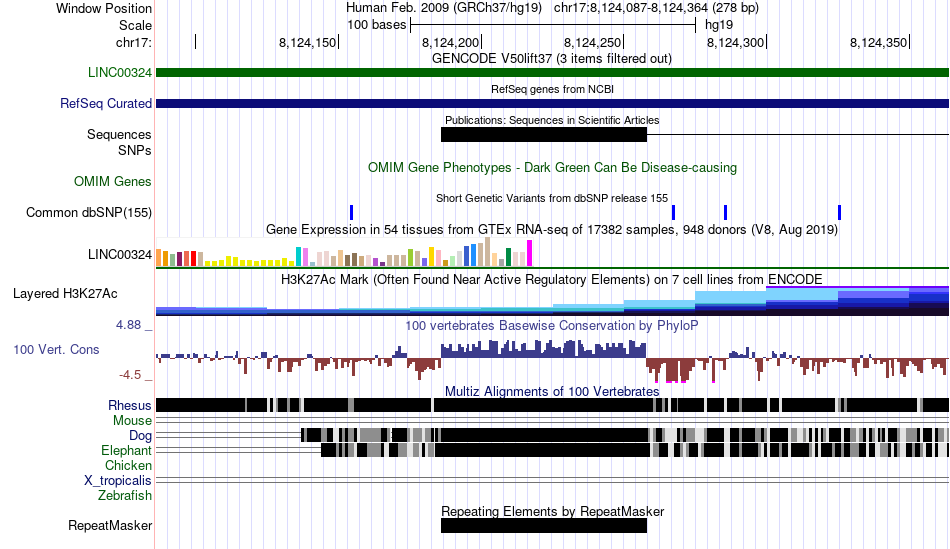Click Publications: Sequences in Scientific Articles title
Viewport: 950px width, 549px height.
click(552, 120)
